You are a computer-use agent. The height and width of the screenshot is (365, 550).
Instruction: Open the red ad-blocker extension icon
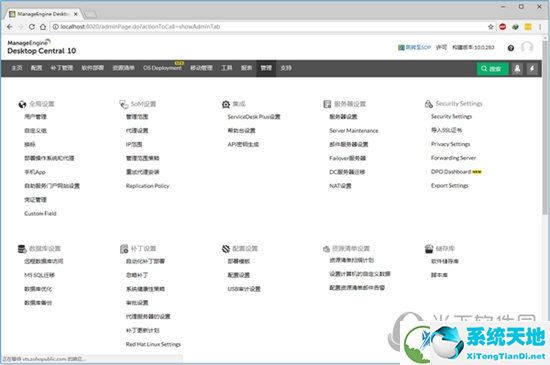coord(503,27)
